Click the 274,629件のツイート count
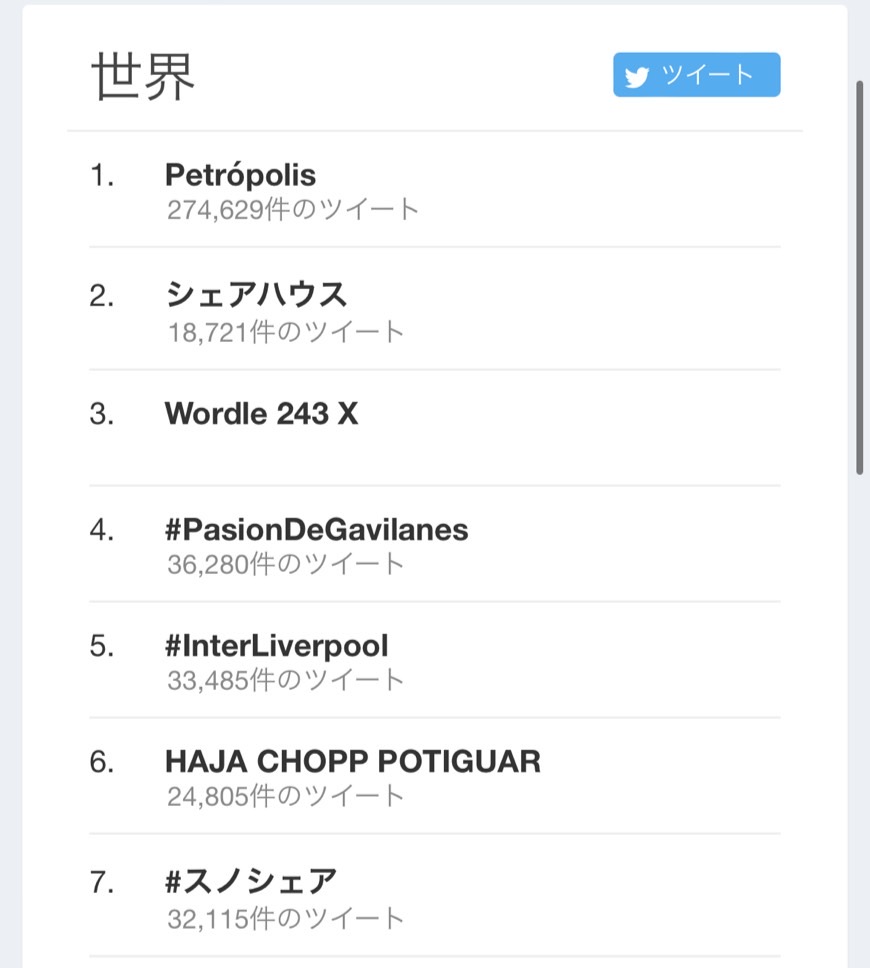Screen dimensions: 870x968 pos(293,210)
